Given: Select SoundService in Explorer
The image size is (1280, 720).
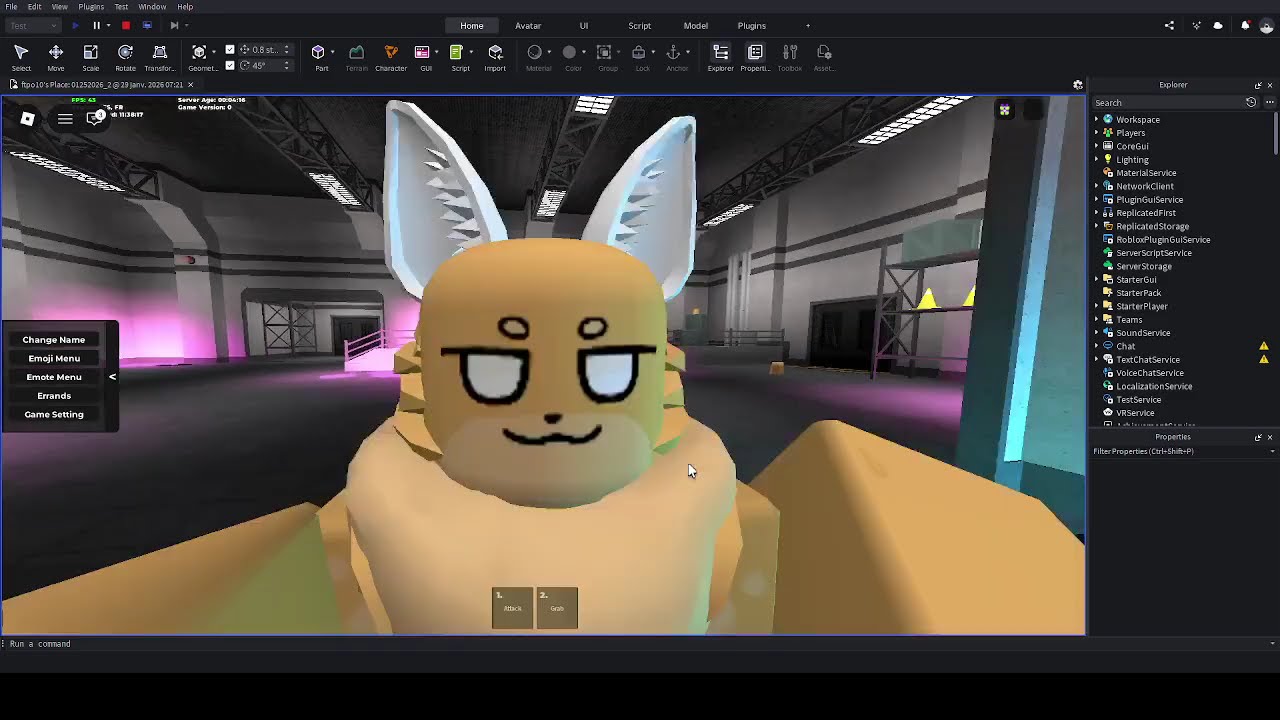Looking at the screenshot, I should pos(1143,333).
